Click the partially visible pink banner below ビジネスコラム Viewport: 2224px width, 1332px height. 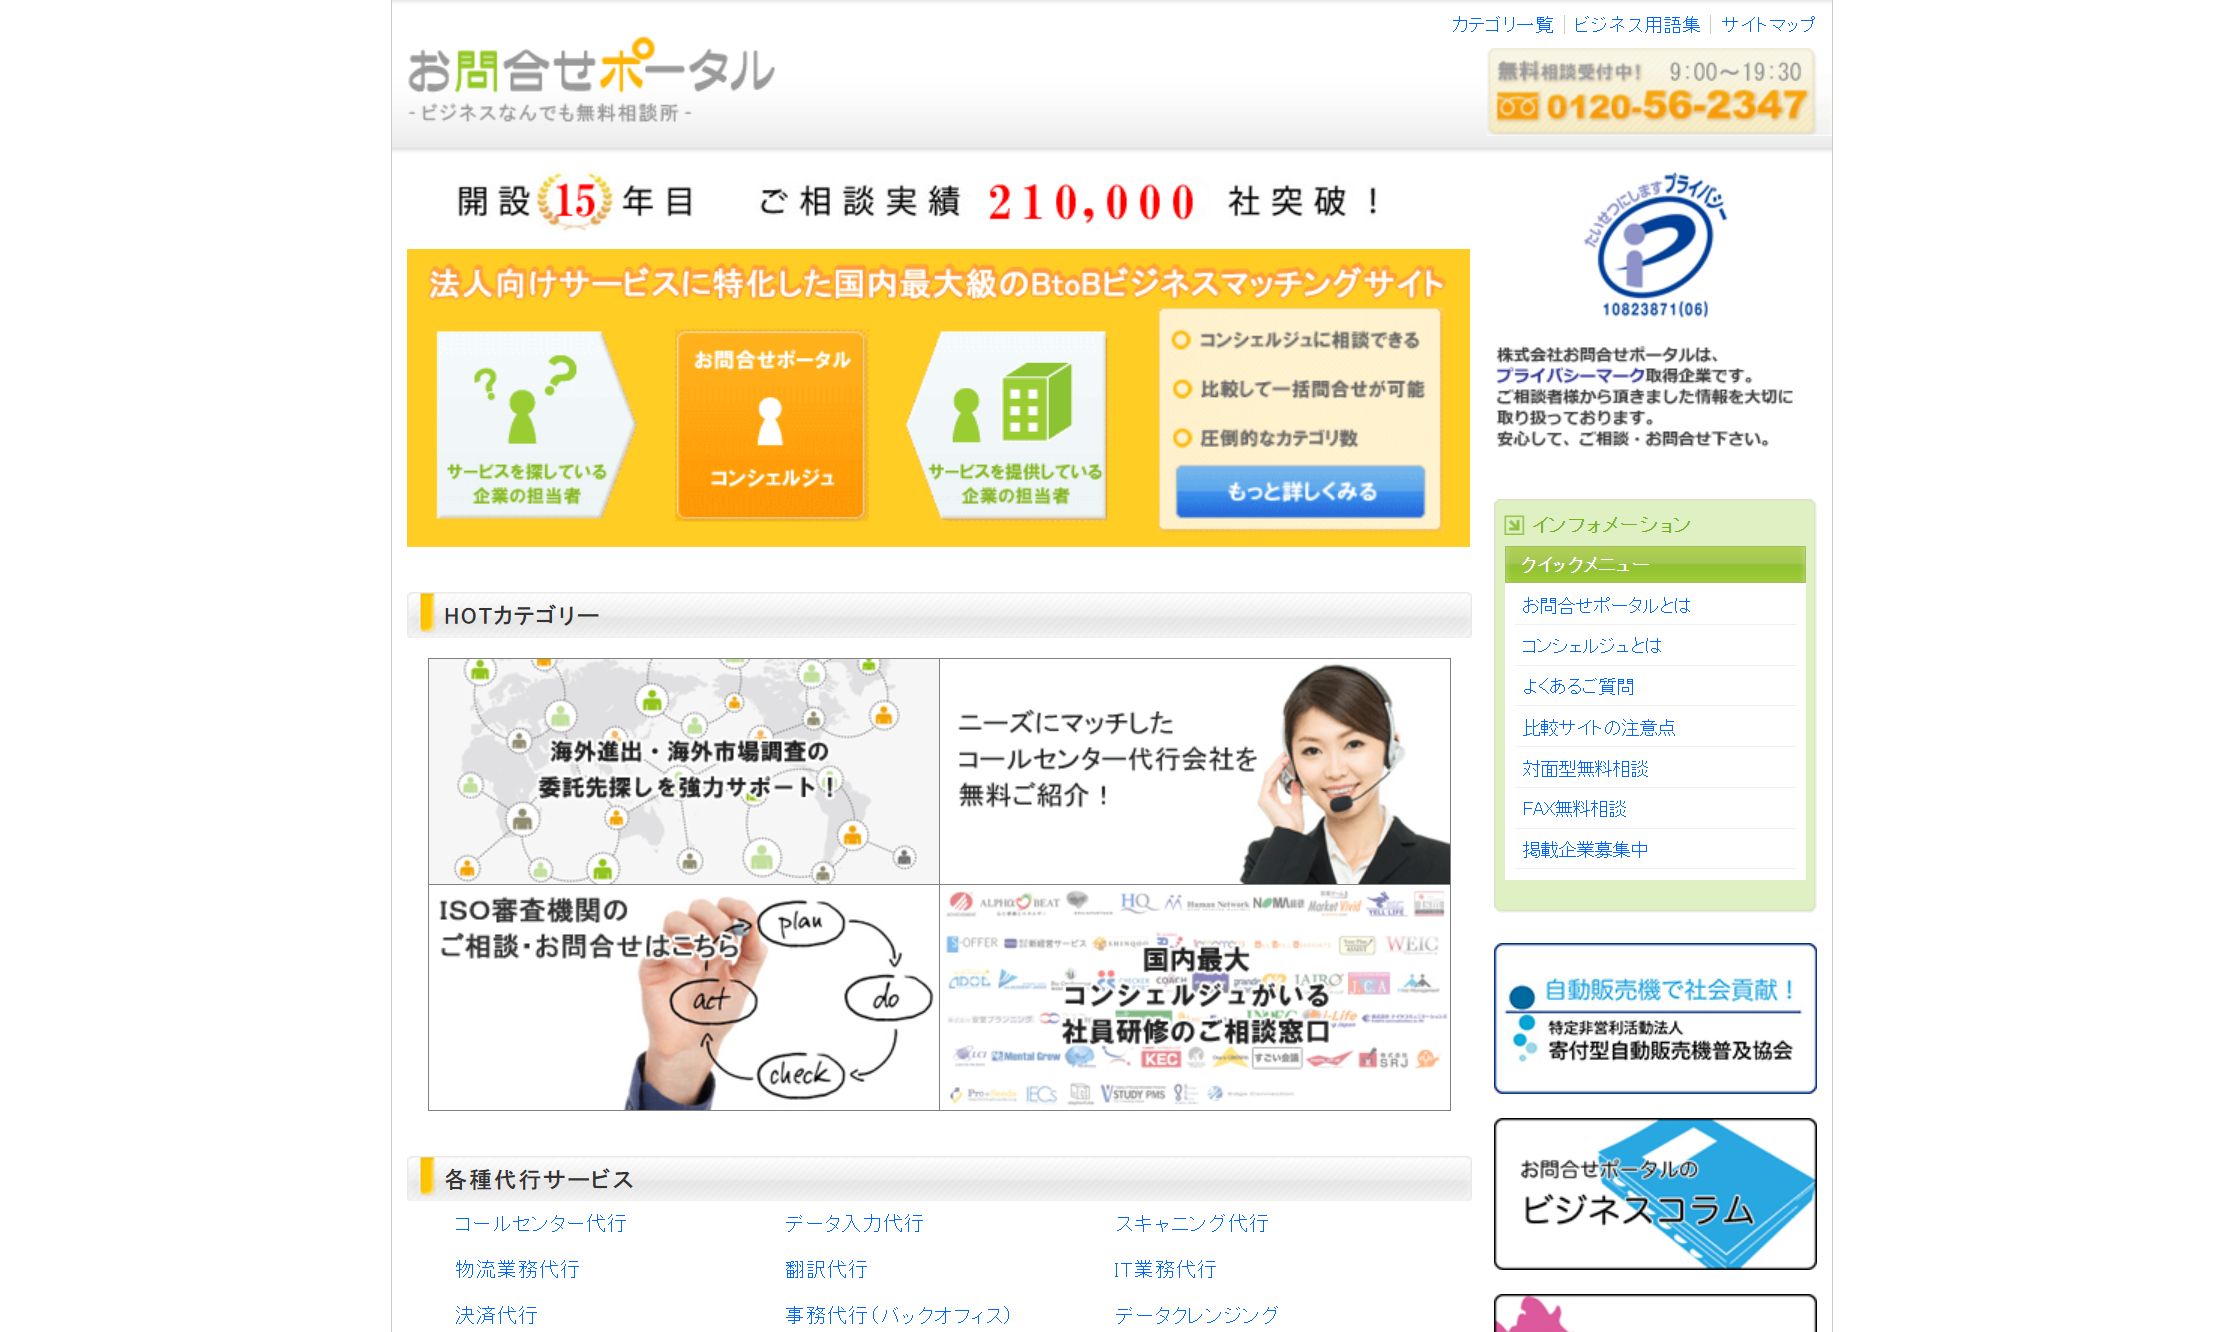pos(1655,1313)
